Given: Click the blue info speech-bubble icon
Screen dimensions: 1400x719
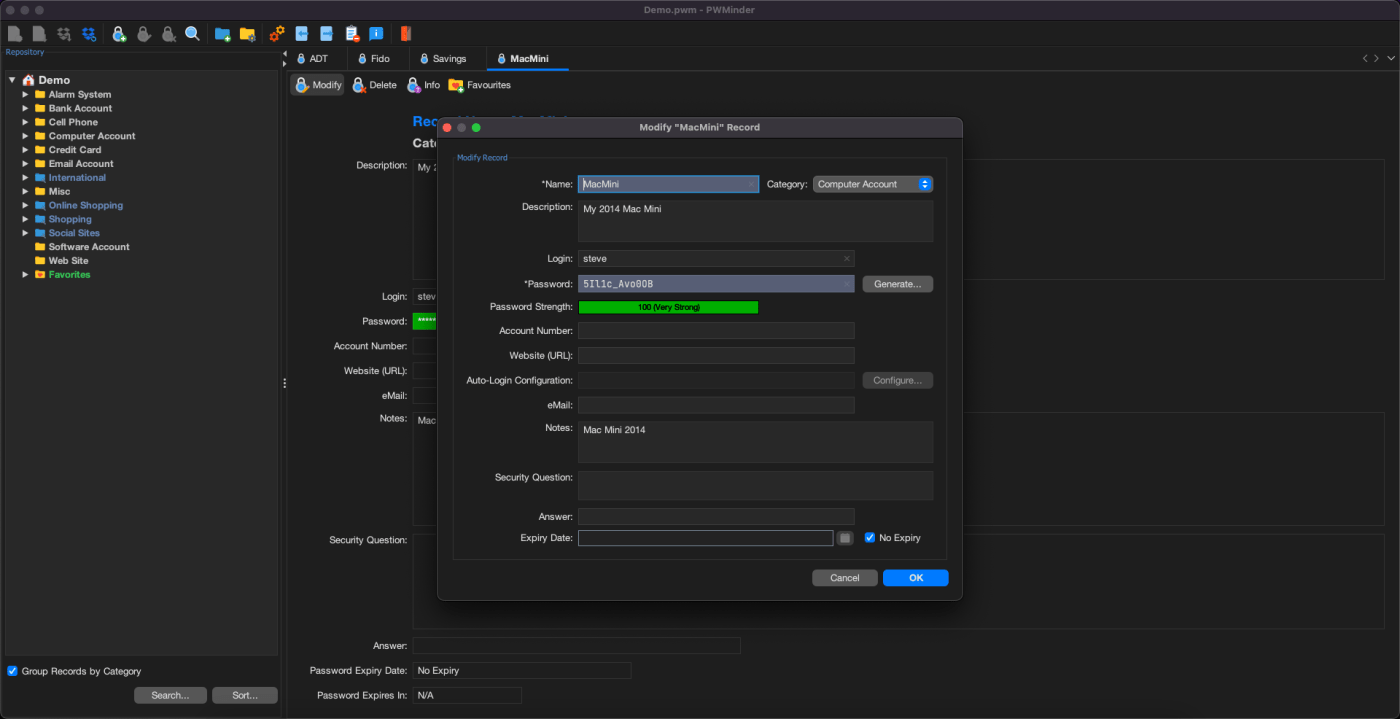Looking at the screenshot, I should pos(376,34).
